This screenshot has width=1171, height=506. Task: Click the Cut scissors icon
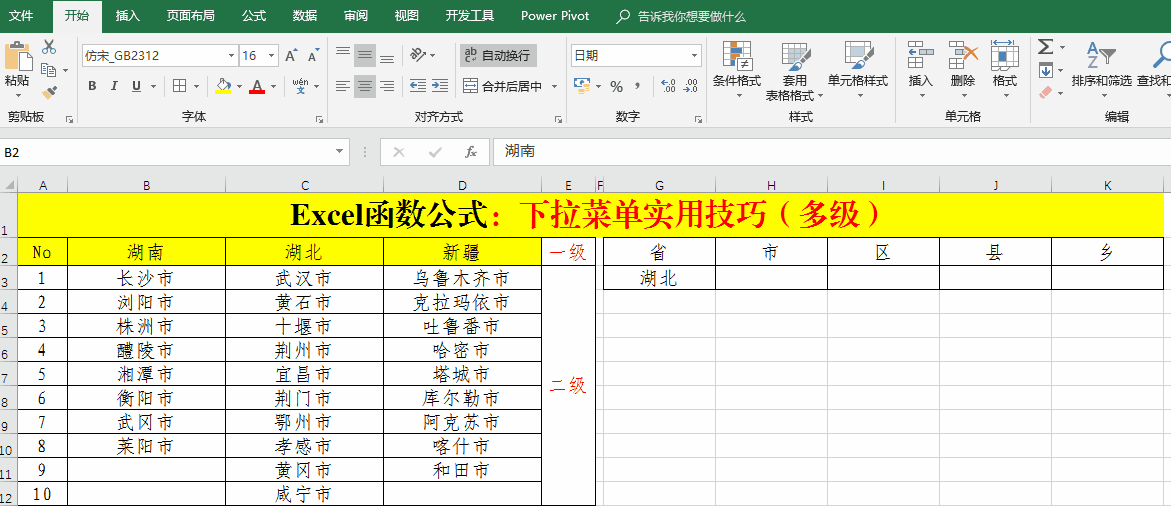click(x=49, y=47)
